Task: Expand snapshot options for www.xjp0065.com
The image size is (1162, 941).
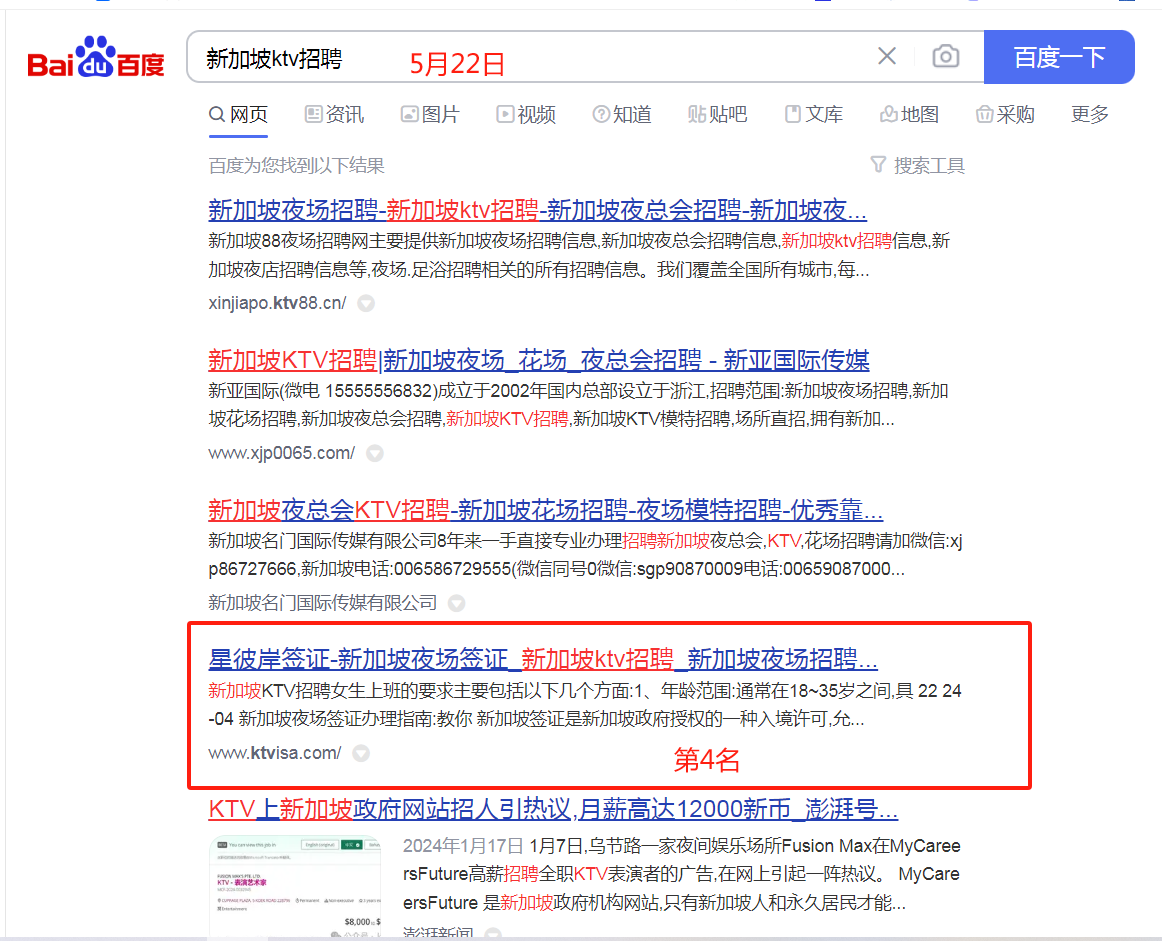Action: [x=374, y=453]
